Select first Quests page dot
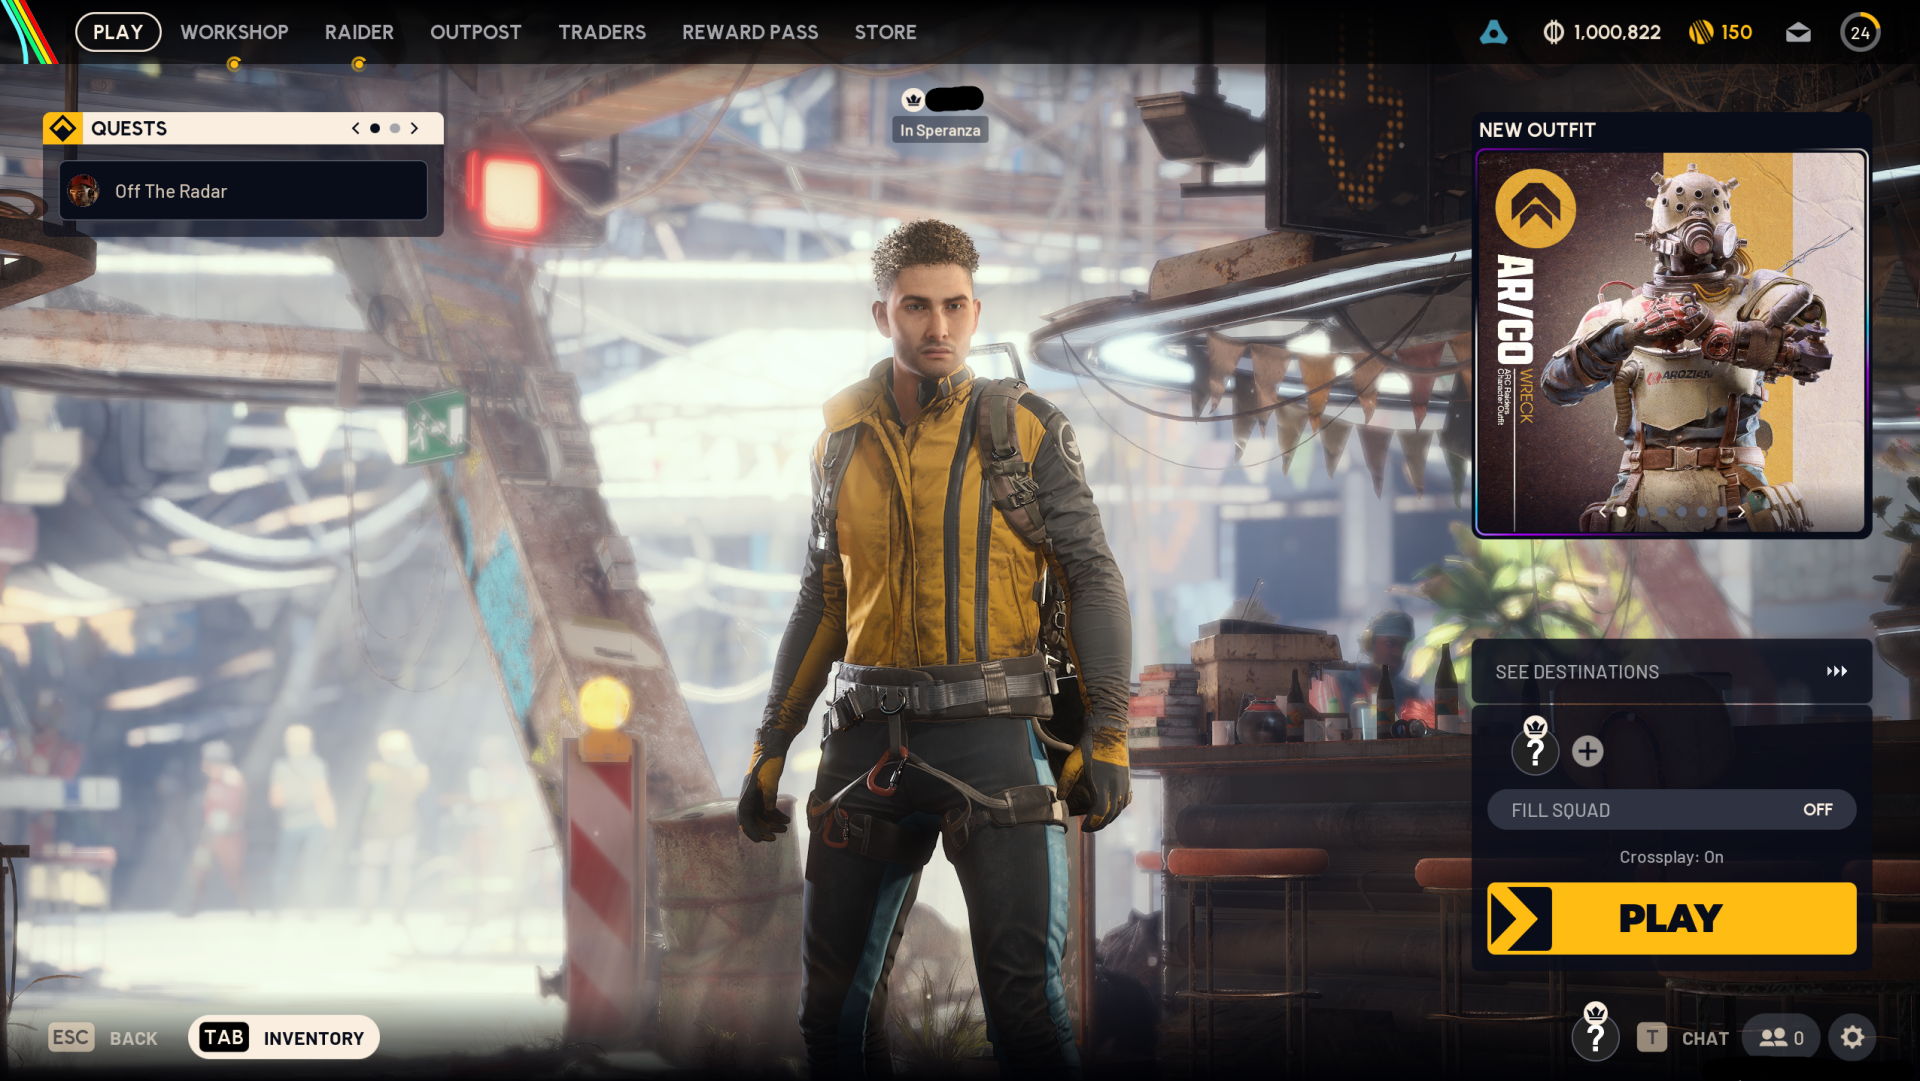 pyautogui.click(x=375, y=128)
